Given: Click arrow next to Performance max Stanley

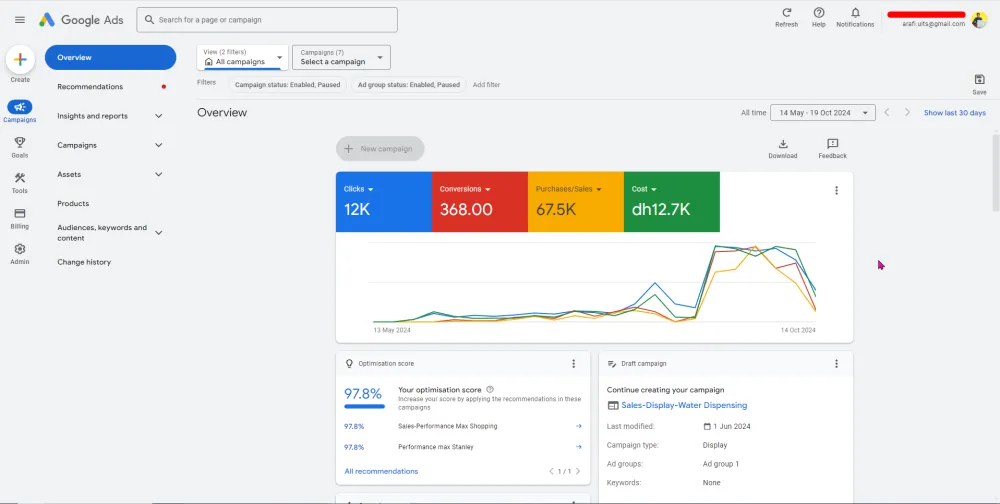Looking at the screenshot, I should pos(578,447).
